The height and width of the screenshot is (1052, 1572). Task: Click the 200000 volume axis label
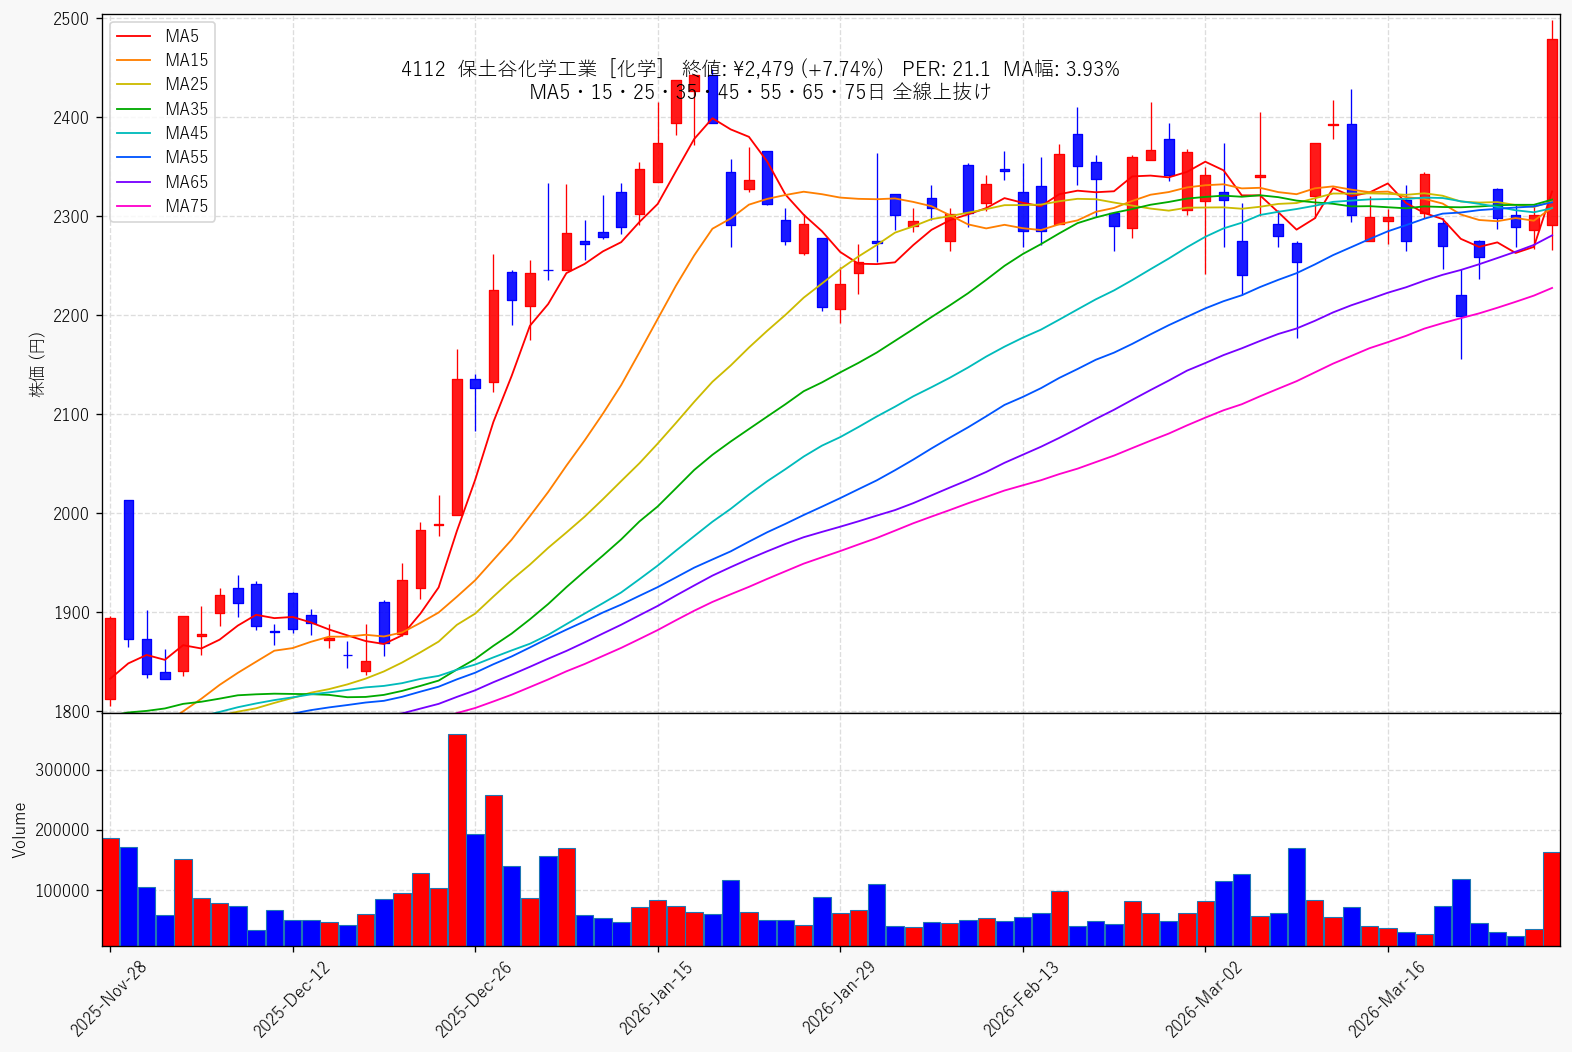pyautogui.click(x=63, y=830)
